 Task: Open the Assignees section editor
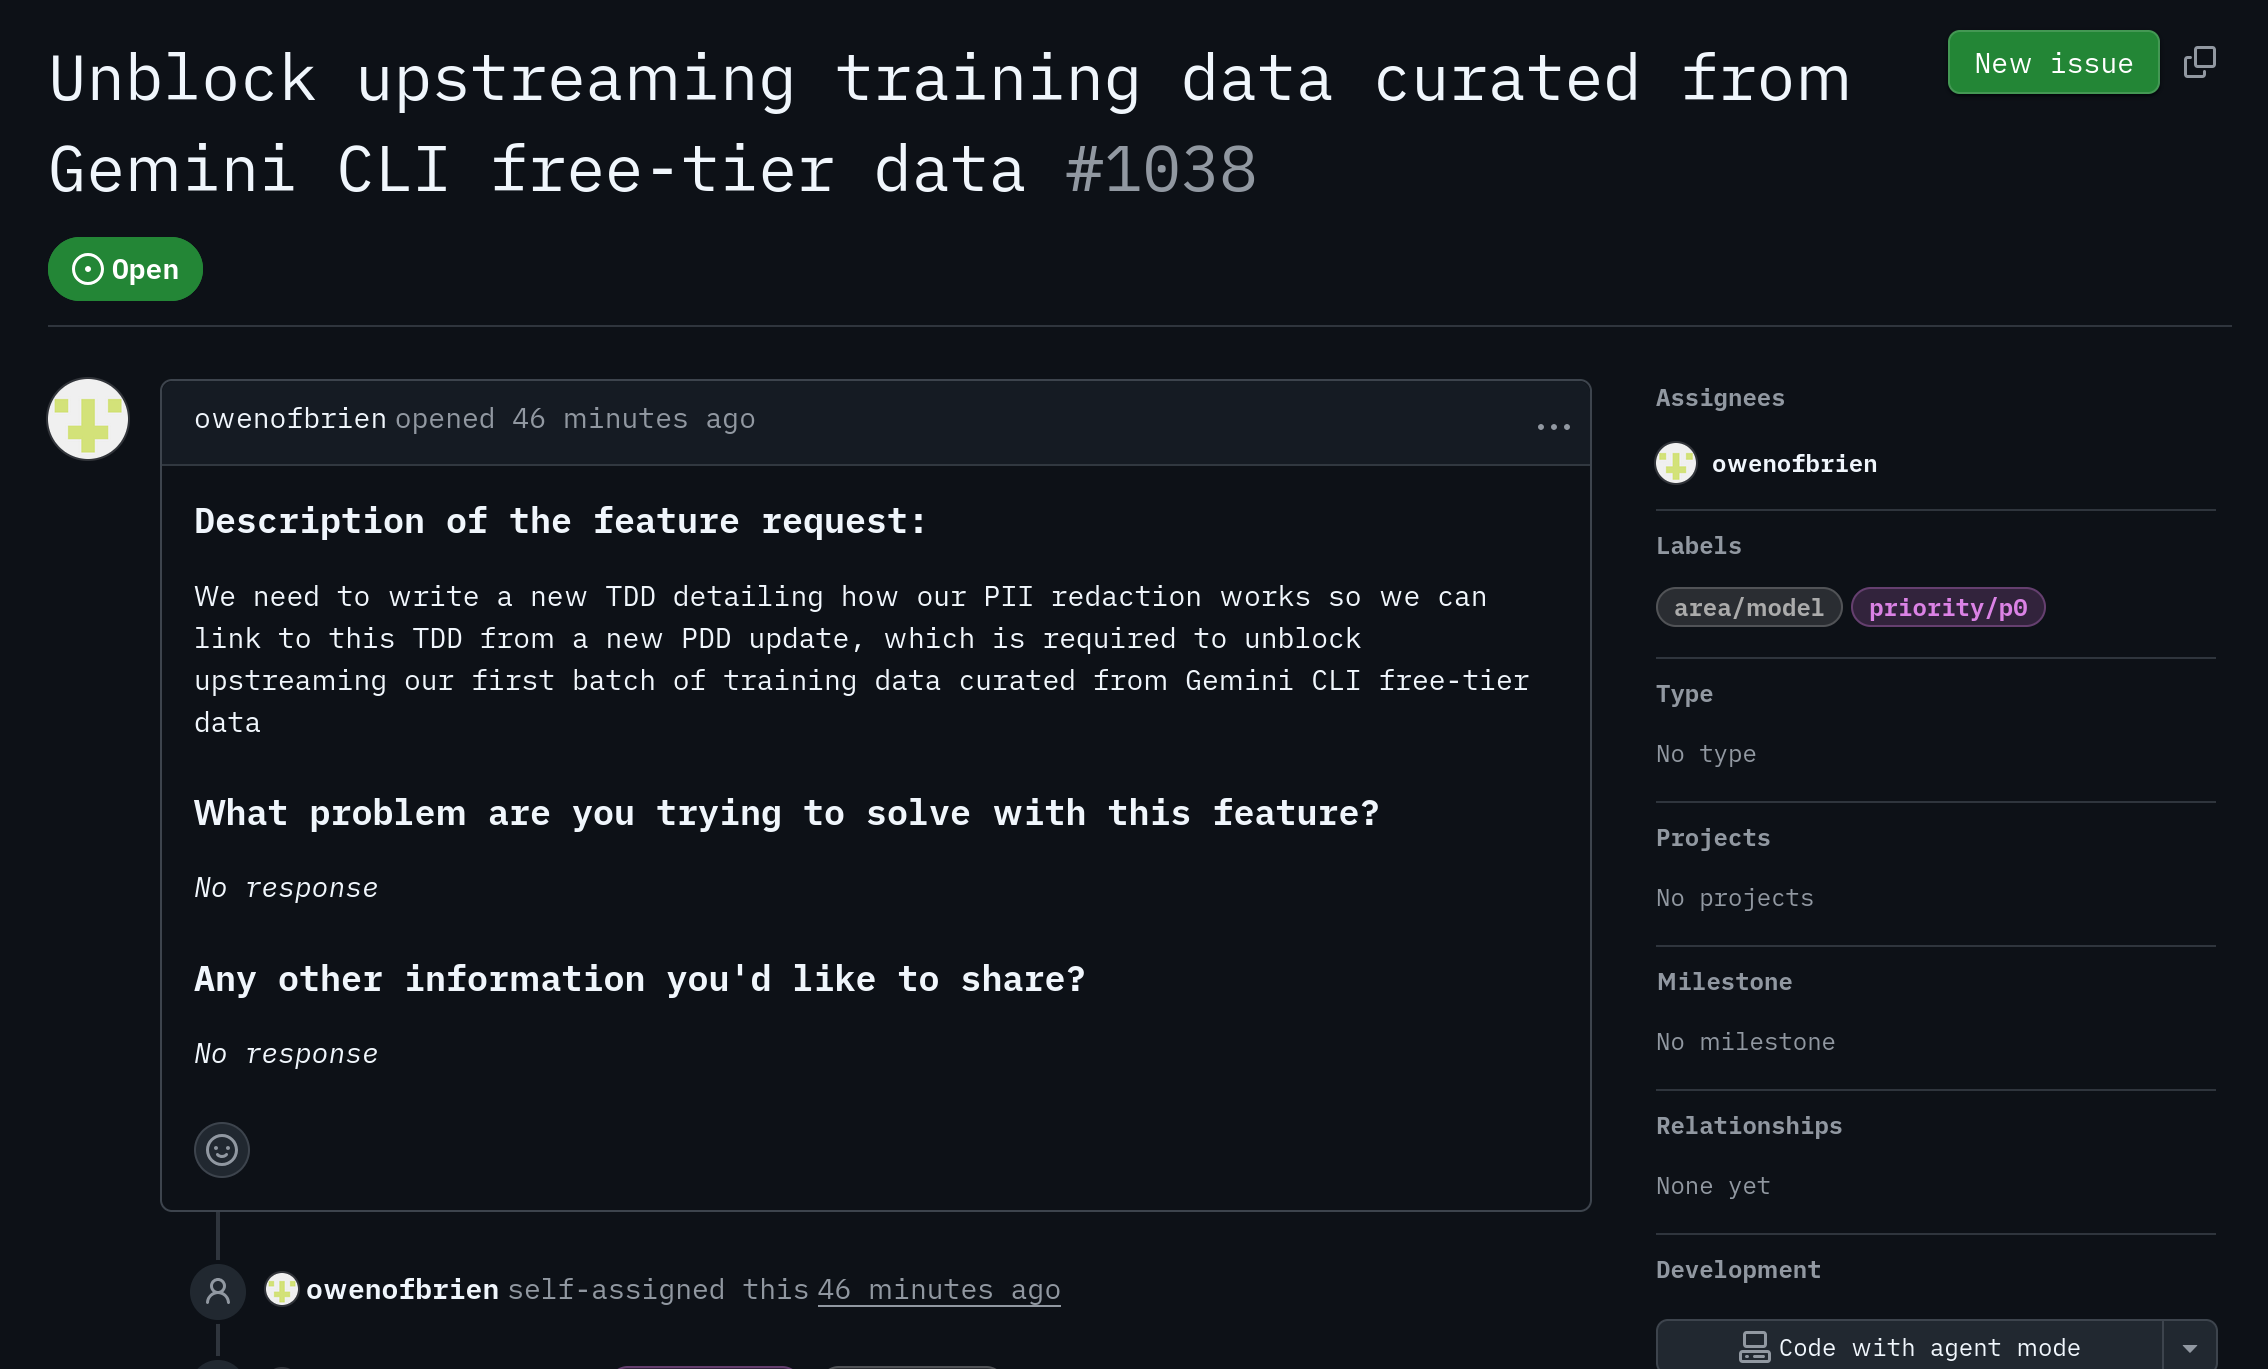[x=1720, y=398]
